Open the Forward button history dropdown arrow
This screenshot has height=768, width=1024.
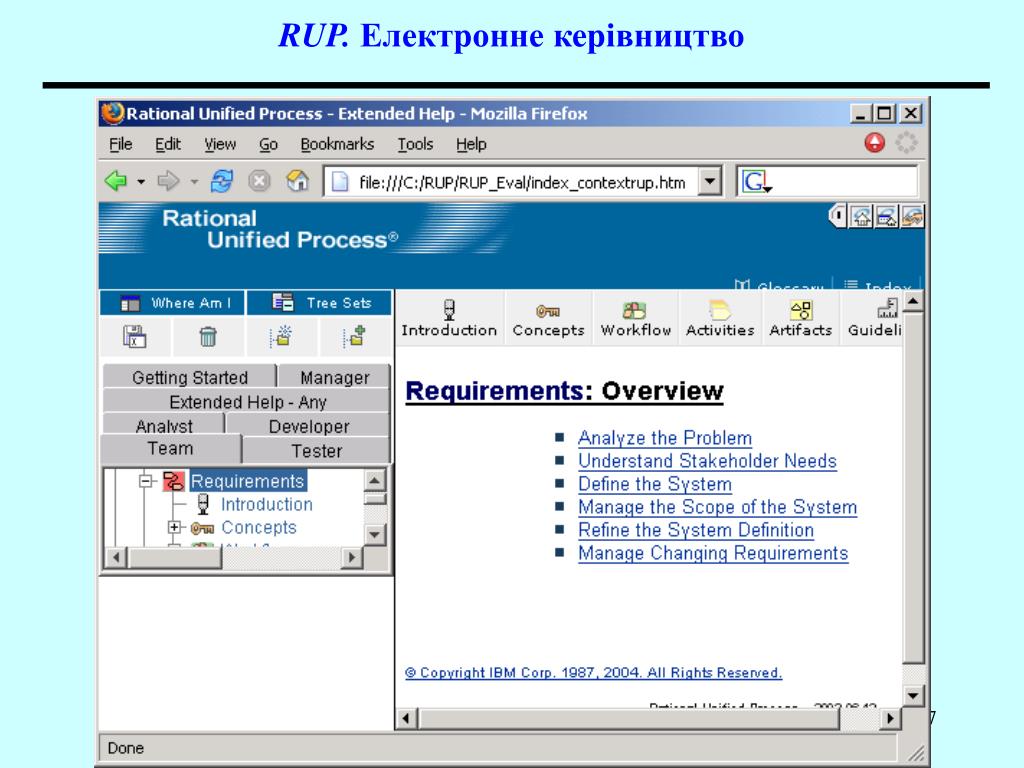click(194, 182)
